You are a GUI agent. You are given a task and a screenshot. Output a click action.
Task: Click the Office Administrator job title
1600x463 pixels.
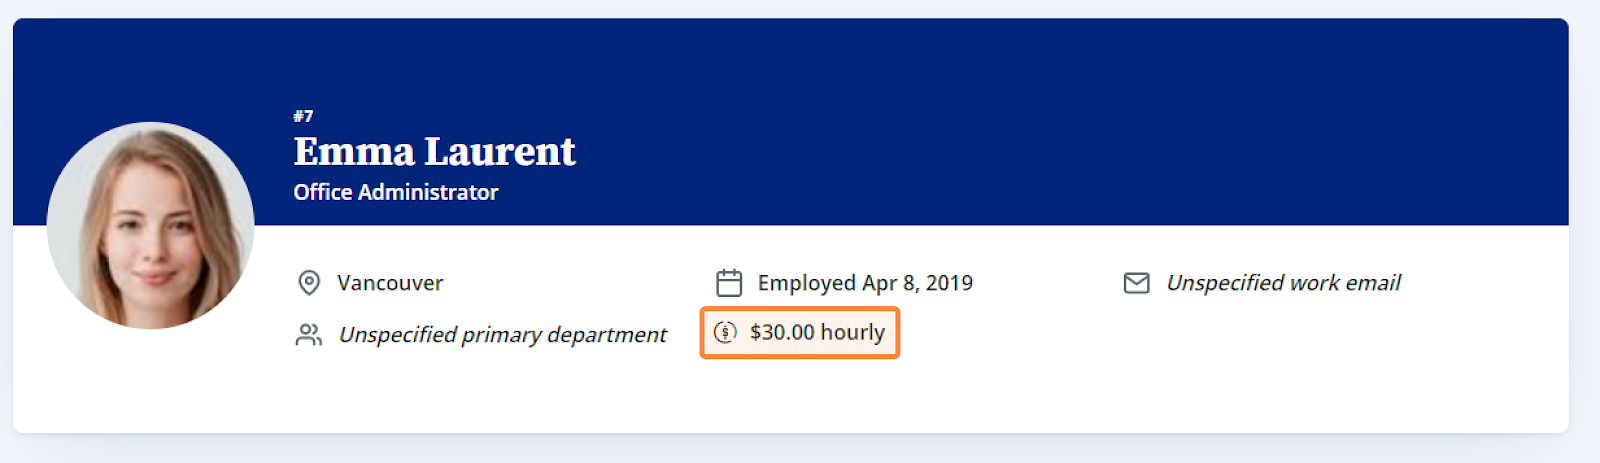[396, 192]
